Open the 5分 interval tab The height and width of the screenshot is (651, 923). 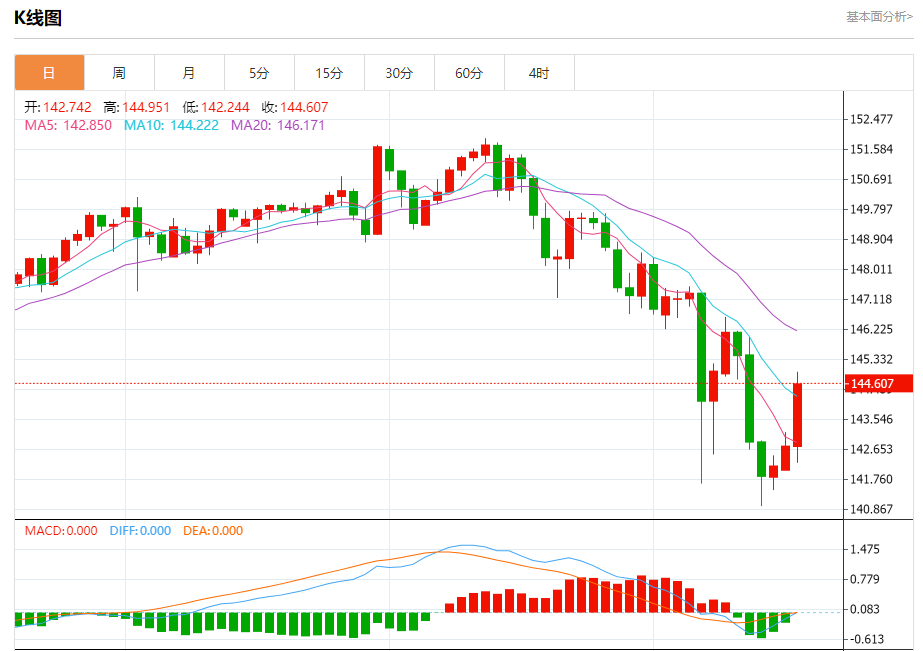point(260,72)
